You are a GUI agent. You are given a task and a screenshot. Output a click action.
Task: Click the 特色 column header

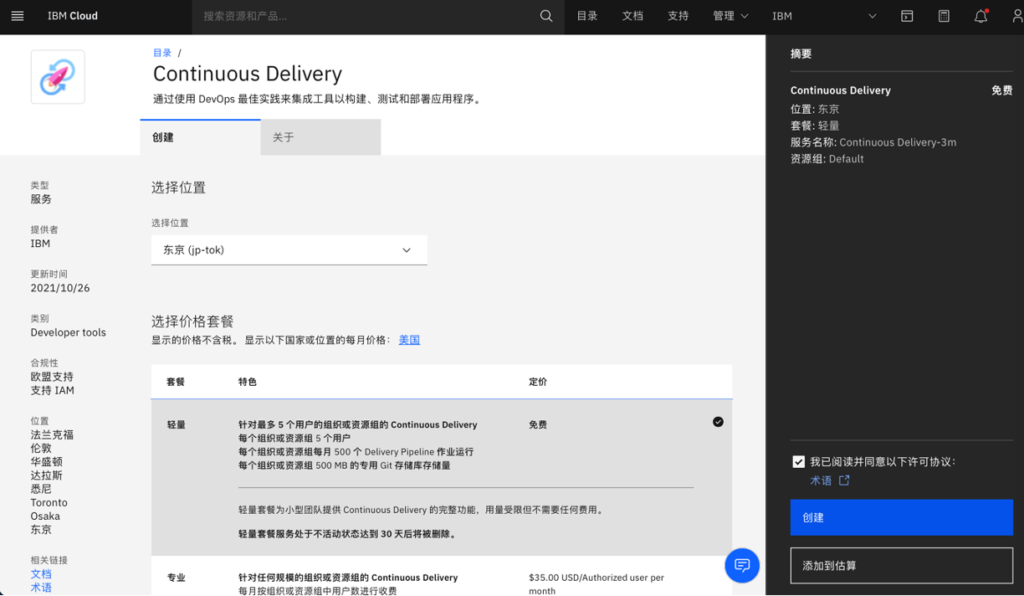[248, 382]
